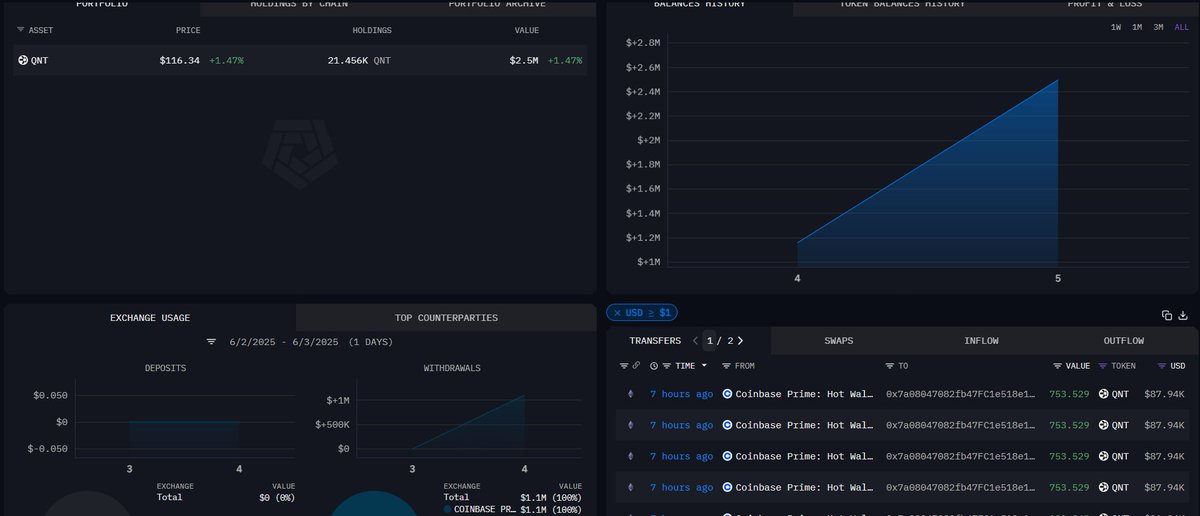Click Coinbase icon in first transfer row
Image resolution: width=1200 pixels, height=516 pixels.
coord(728,394)
